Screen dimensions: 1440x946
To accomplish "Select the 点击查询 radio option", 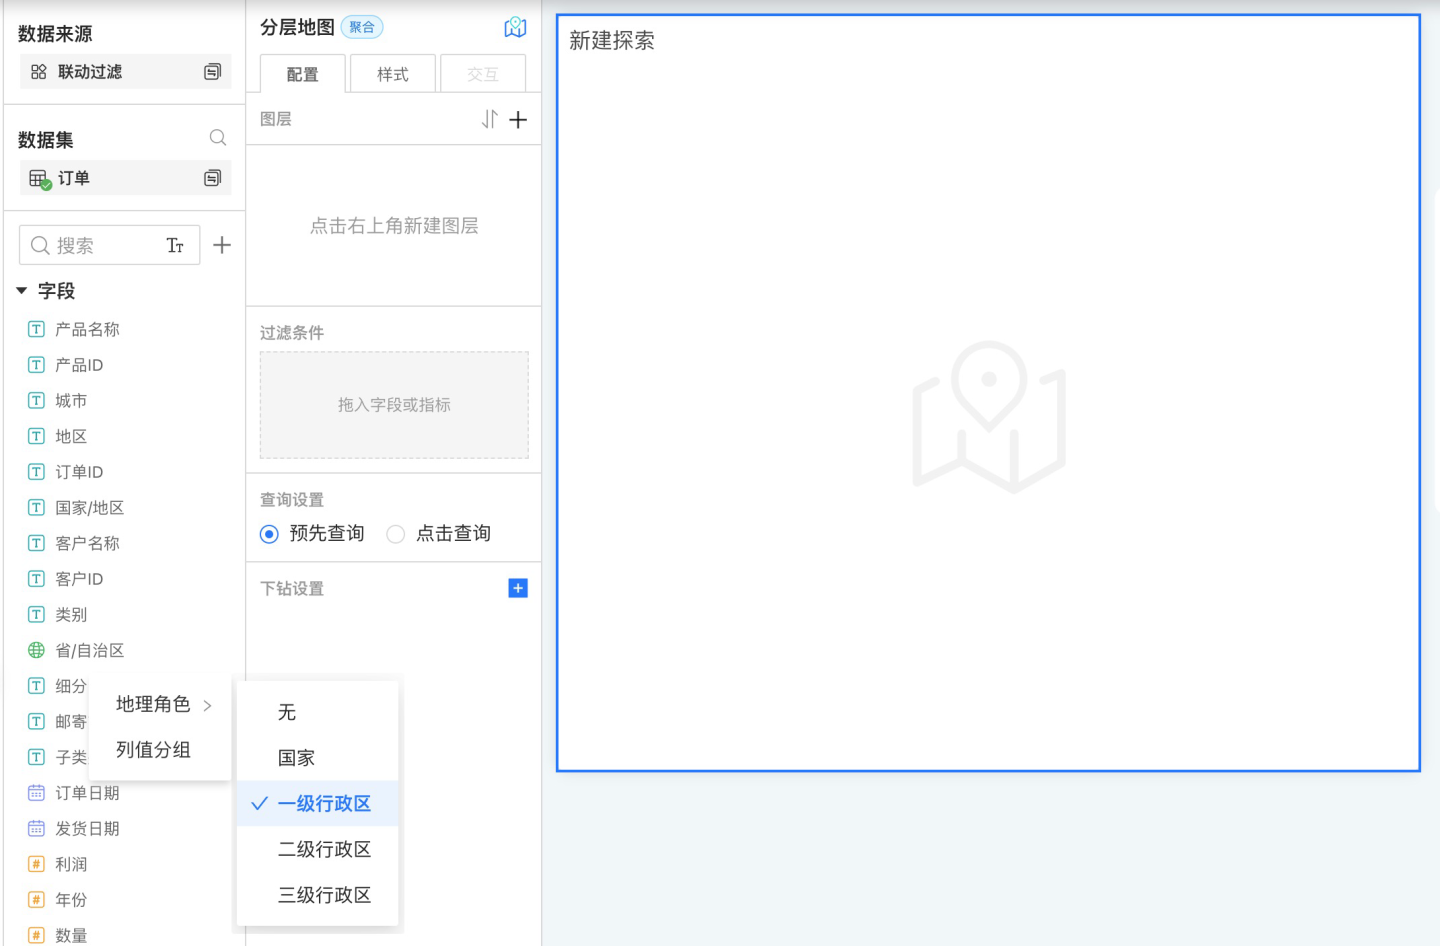I will pyautogui.click(x=396, y=534).
